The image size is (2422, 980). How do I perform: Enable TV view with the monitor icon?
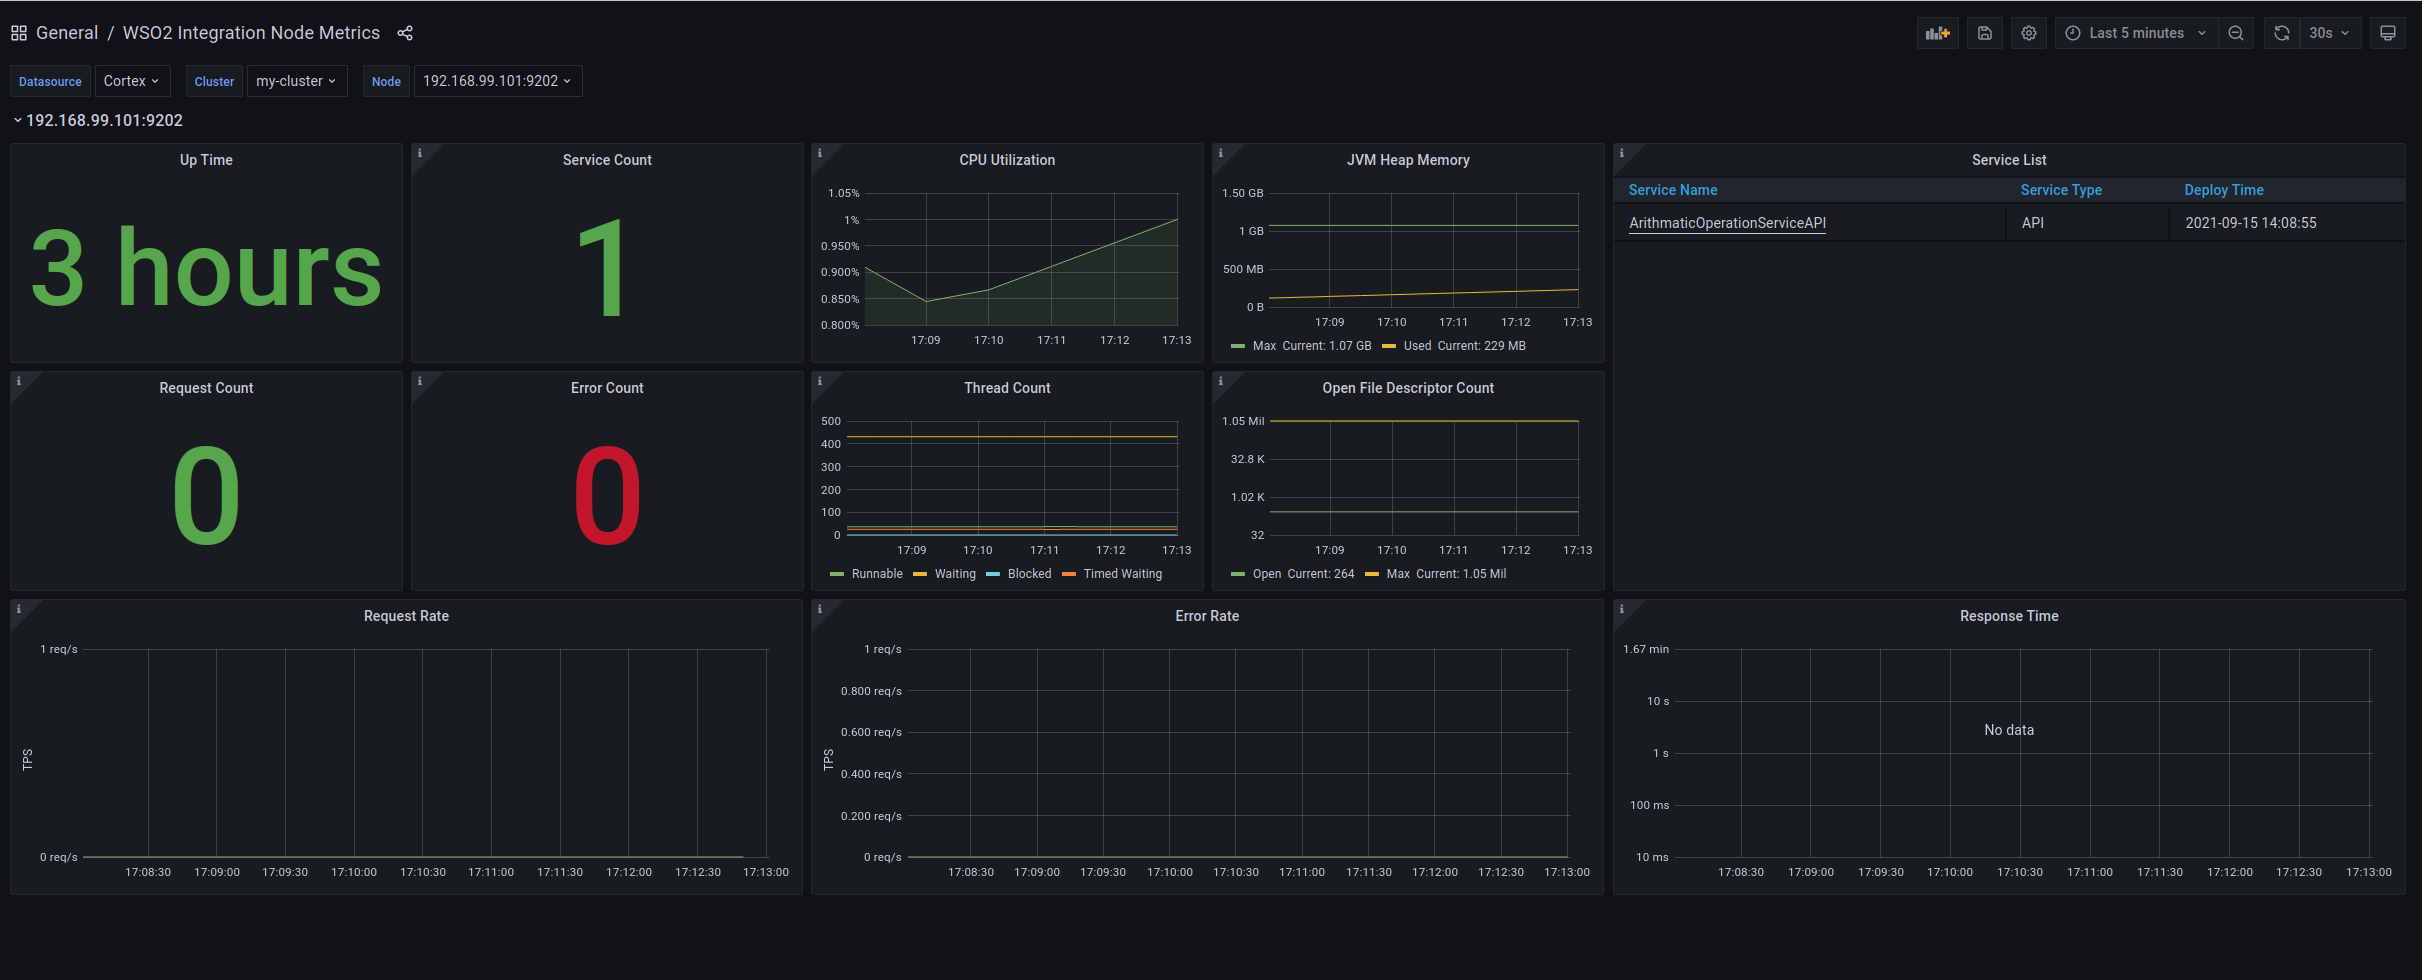2388,33
